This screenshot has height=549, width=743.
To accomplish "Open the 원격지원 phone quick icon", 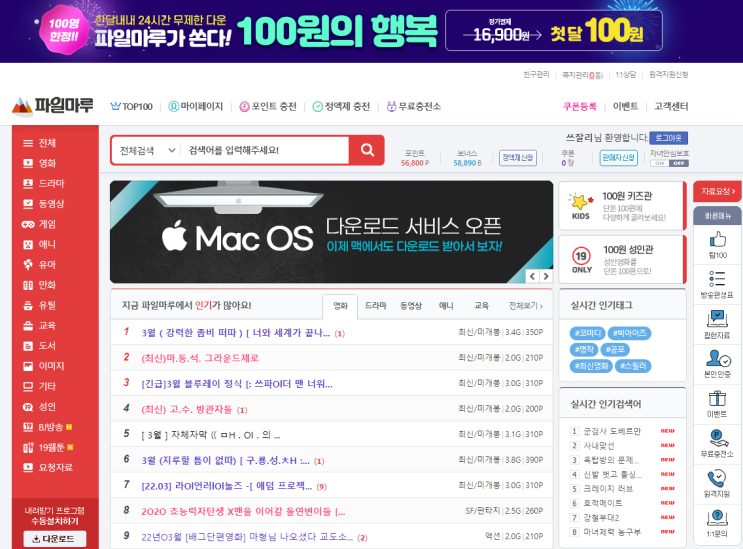I will click(717, 483).
